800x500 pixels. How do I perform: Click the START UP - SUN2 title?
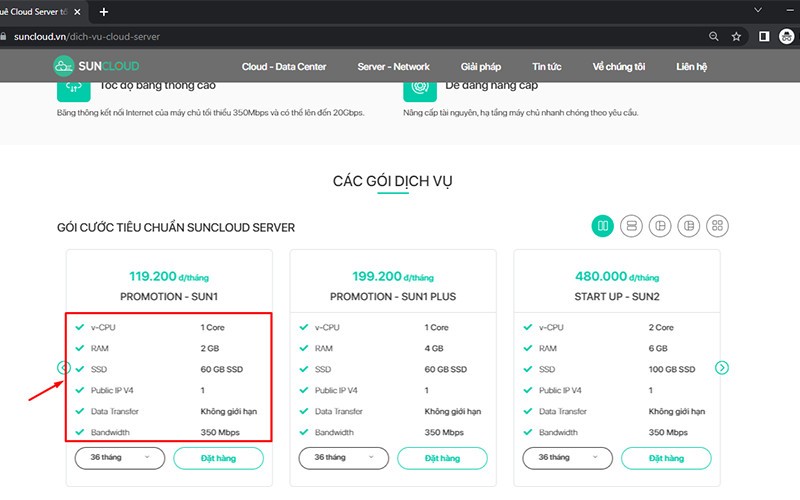point(617,296)
